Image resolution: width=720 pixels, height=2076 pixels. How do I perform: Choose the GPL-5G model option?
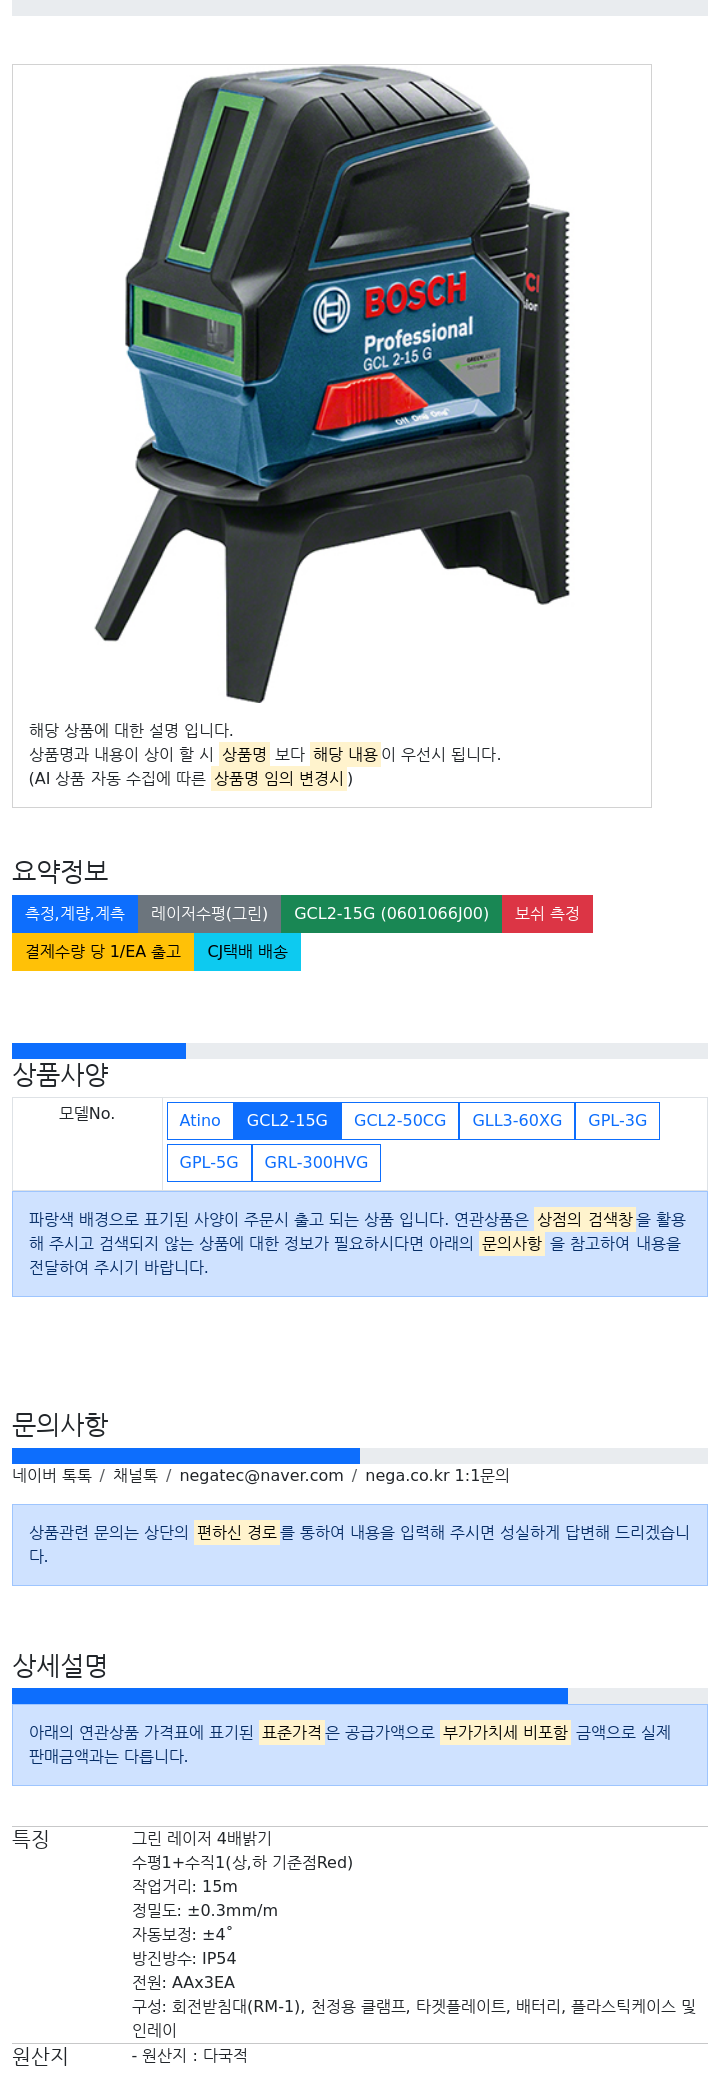point(209,1163)
